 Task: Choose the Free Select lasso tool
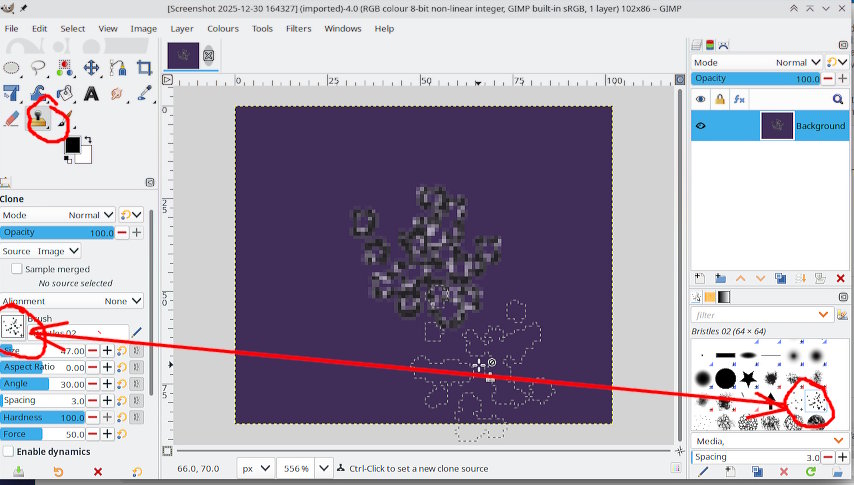(38, 68)
